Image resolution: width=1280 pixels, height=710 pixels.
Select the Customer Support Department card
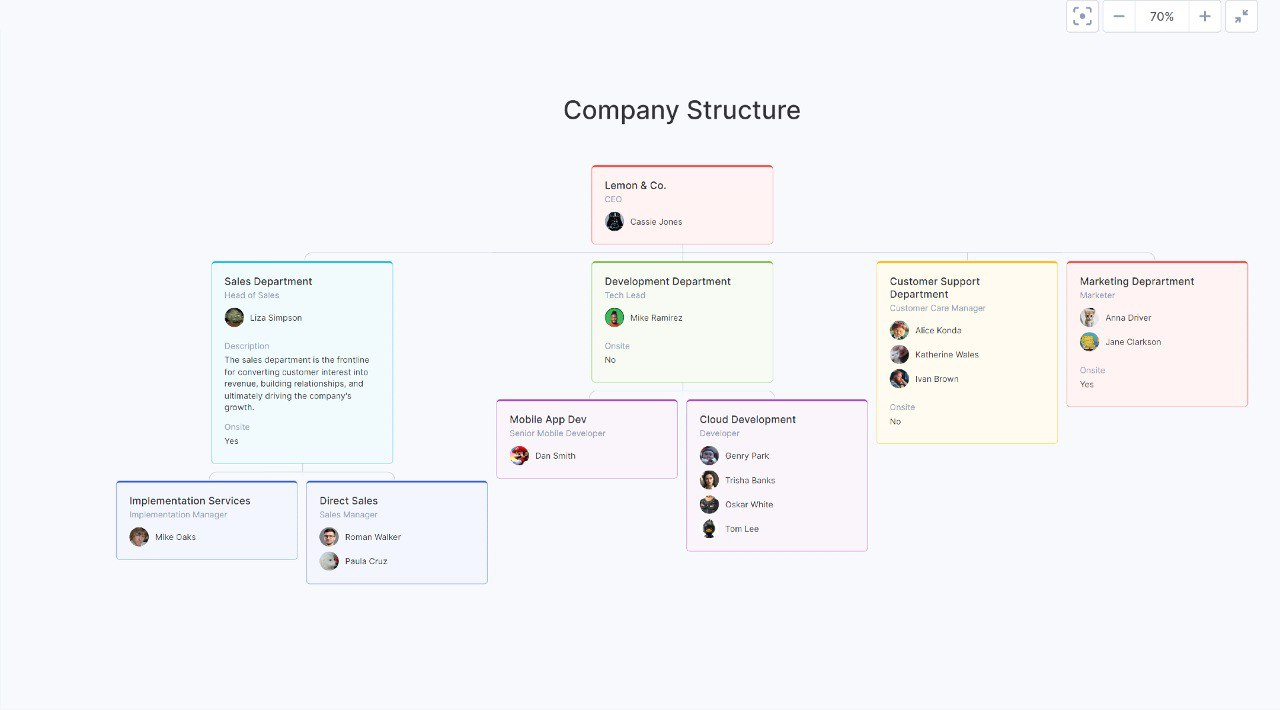pyautogui.click(x=967, y=352)
